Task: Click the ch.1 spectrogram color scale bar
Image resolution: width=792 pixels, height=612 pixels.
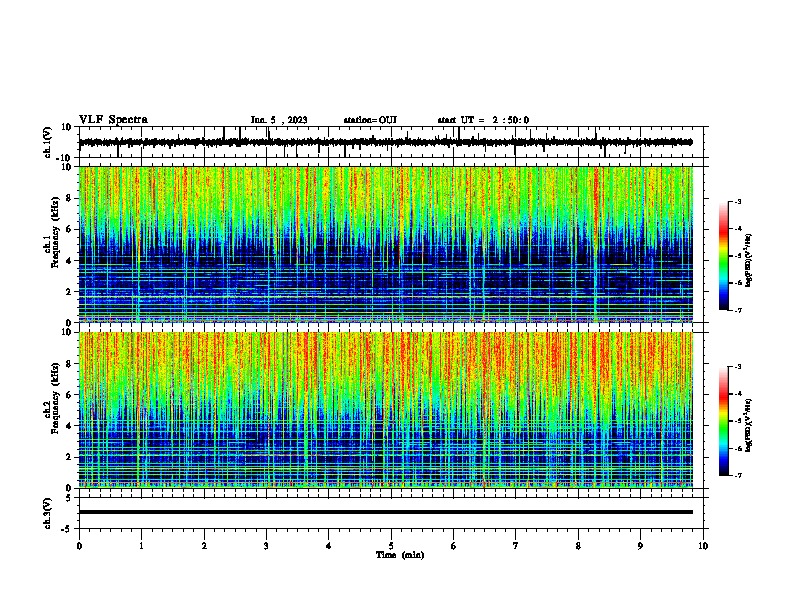Action: click(724, 256)
